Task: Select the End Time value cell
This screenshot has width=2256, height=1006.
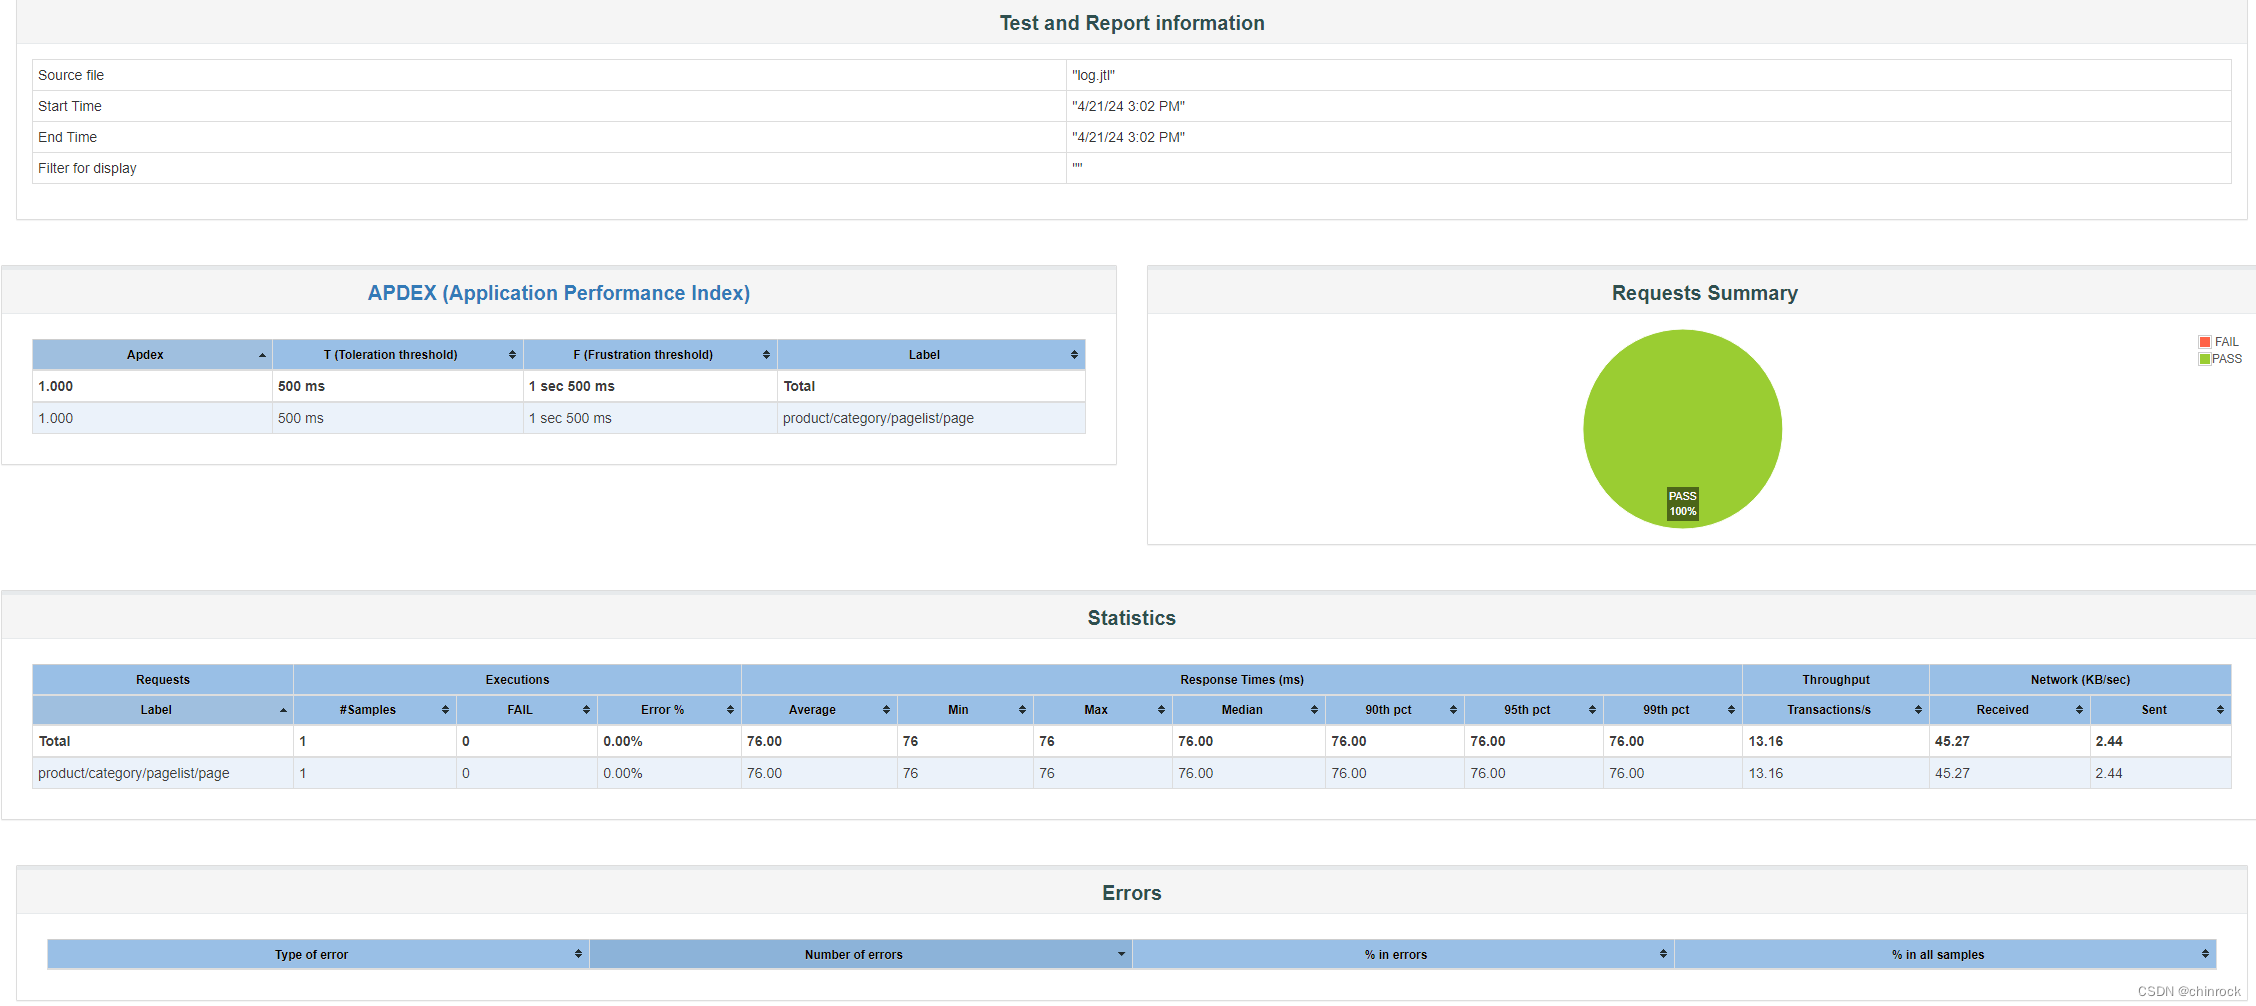Action: pos(1648,137)
